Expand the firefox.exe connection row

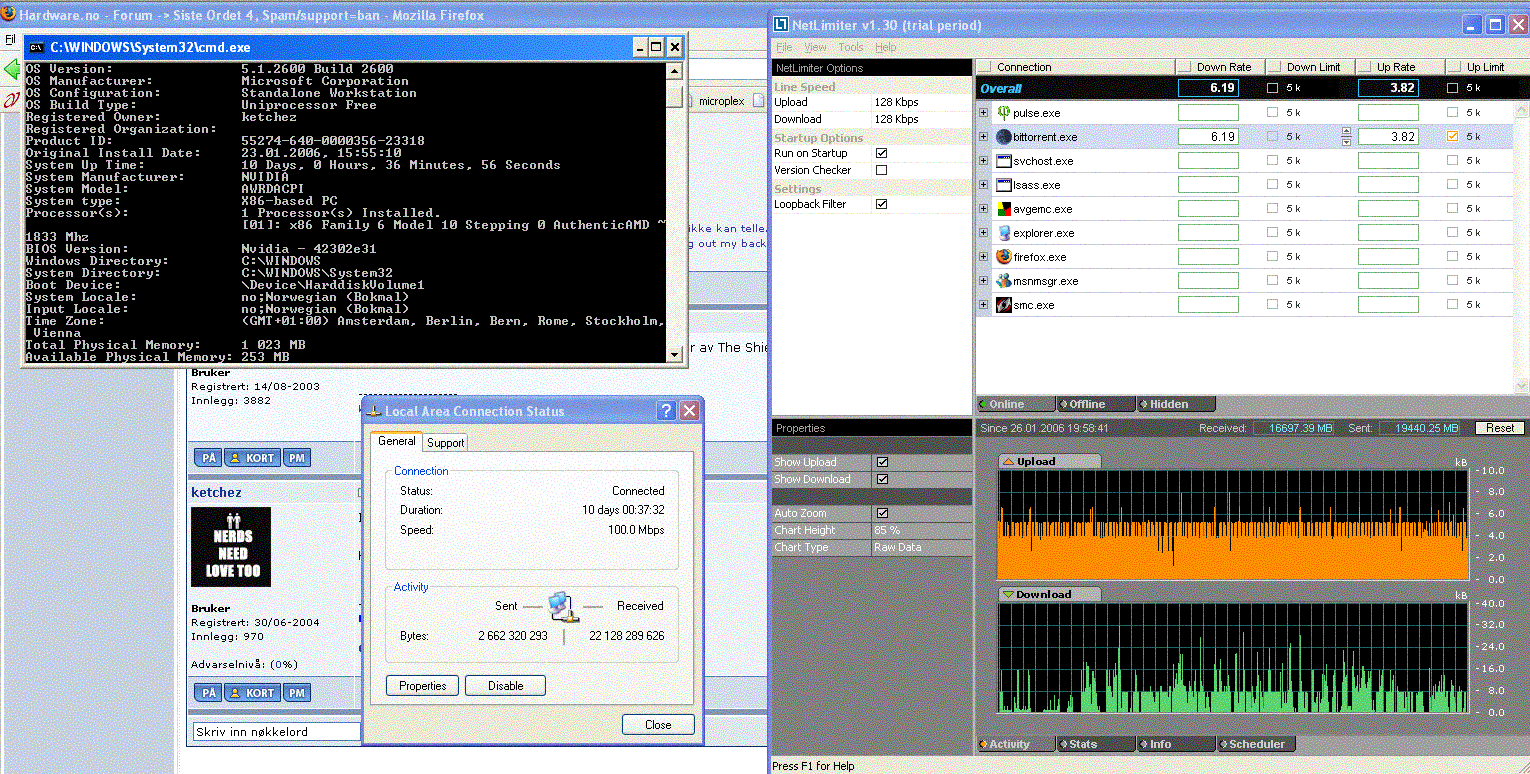(984, 257)
